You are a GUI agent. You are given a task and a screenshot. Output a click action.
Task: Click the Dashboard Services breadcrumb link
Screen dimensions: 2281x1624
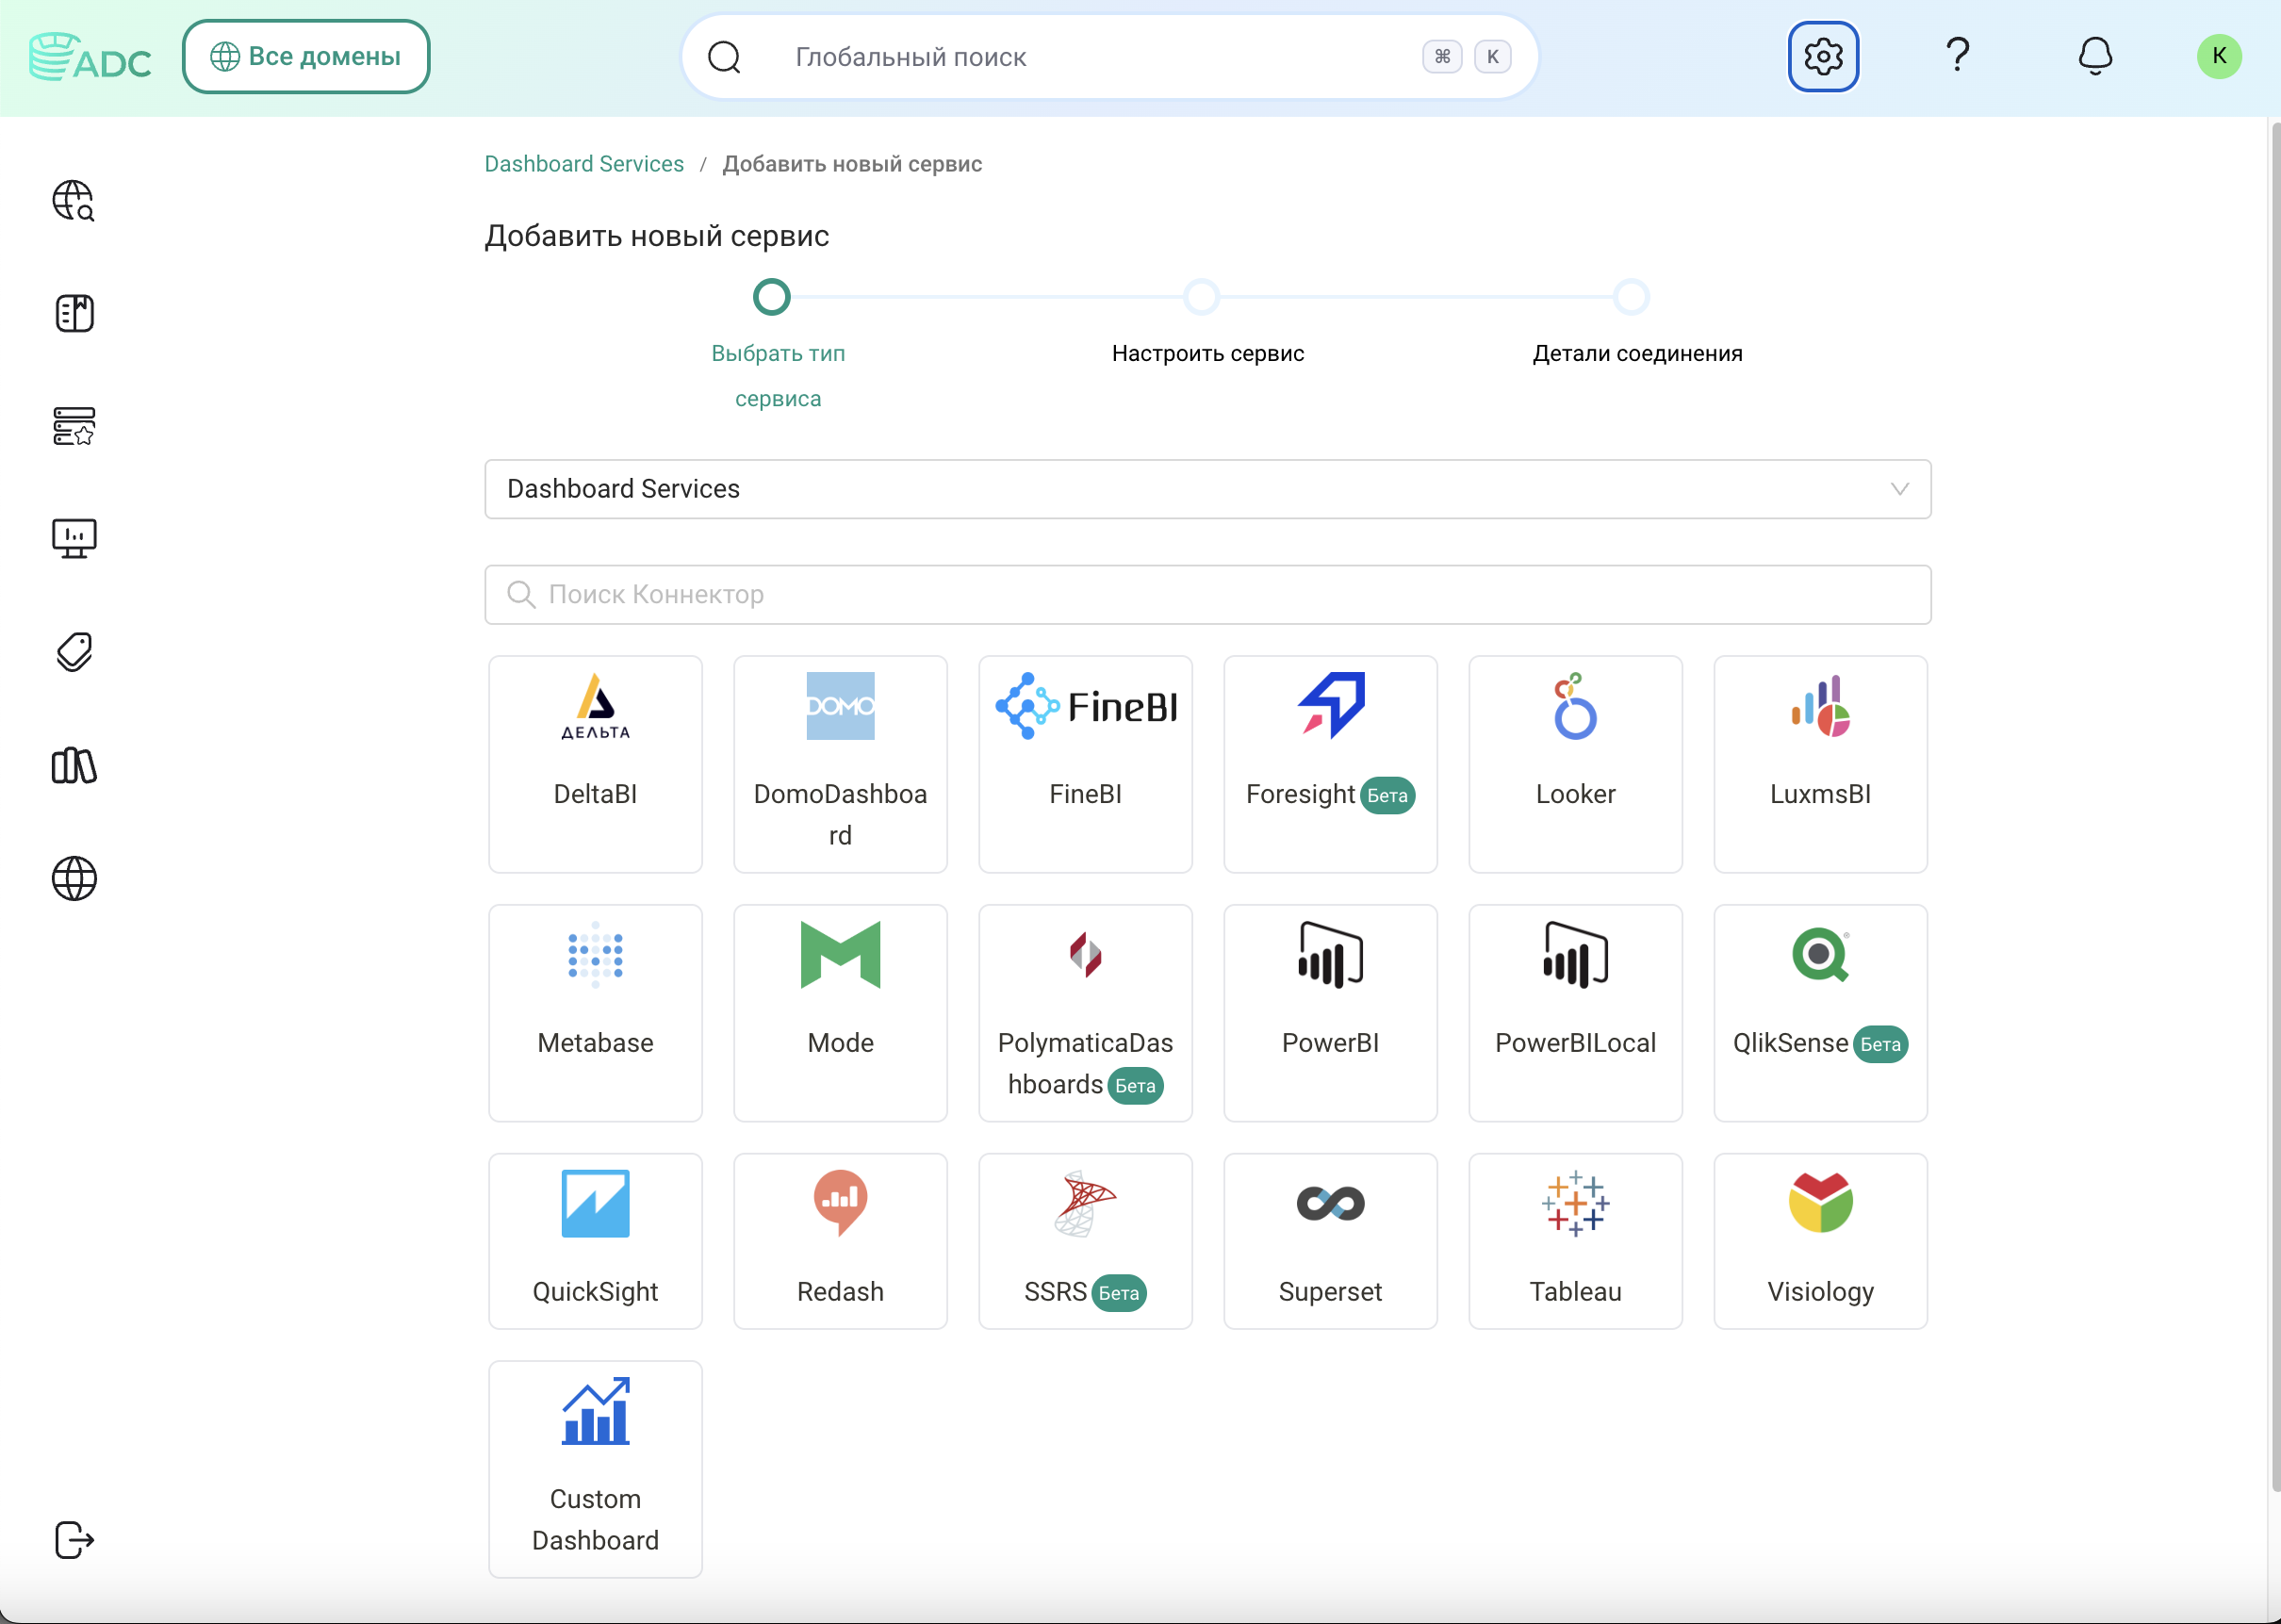584,164
